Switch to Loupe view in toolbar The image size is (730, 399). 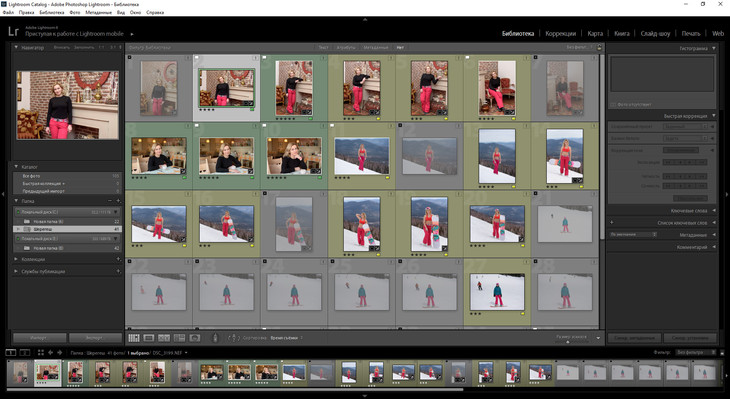pos(149,338)
